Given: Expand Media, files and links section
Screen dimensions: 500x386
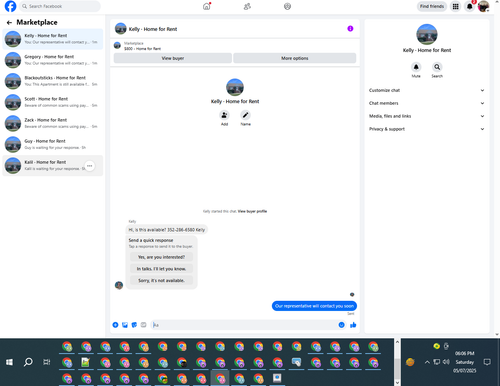Looking at the screenshot, I should click(x=427, y=116).
